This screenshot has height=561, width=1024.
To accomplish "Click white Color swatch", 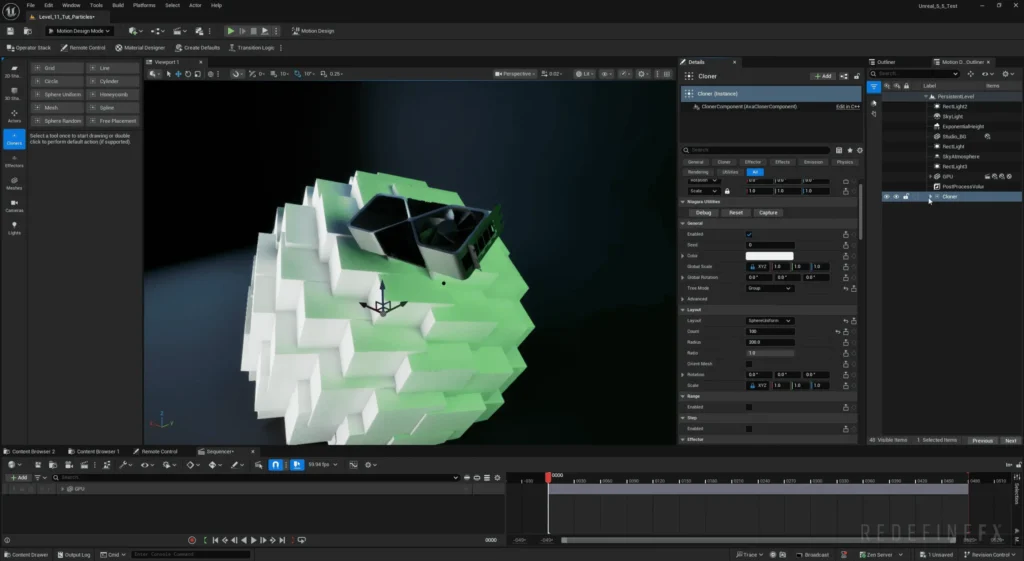I will 769,256.
